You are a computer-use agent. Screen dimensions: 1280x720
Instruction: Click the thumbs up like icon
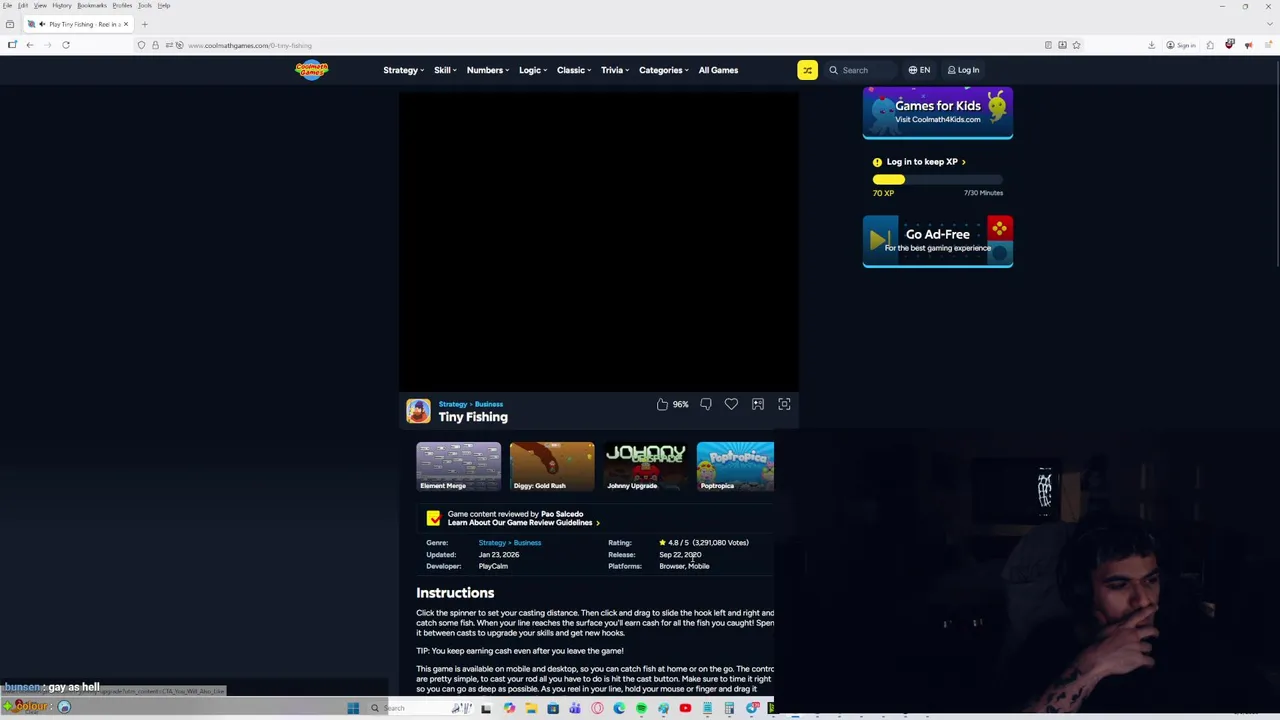tap(662, 404)
